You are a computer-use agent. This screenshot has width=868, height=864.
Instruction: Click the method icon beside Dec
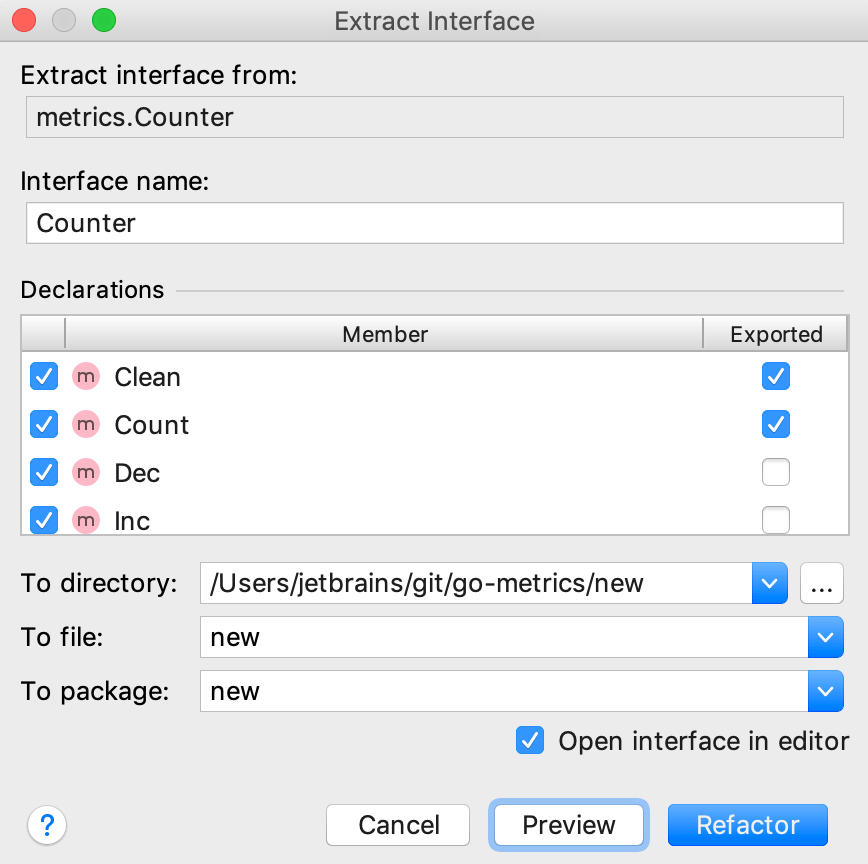pyautogui.click(x=86, y=473)
